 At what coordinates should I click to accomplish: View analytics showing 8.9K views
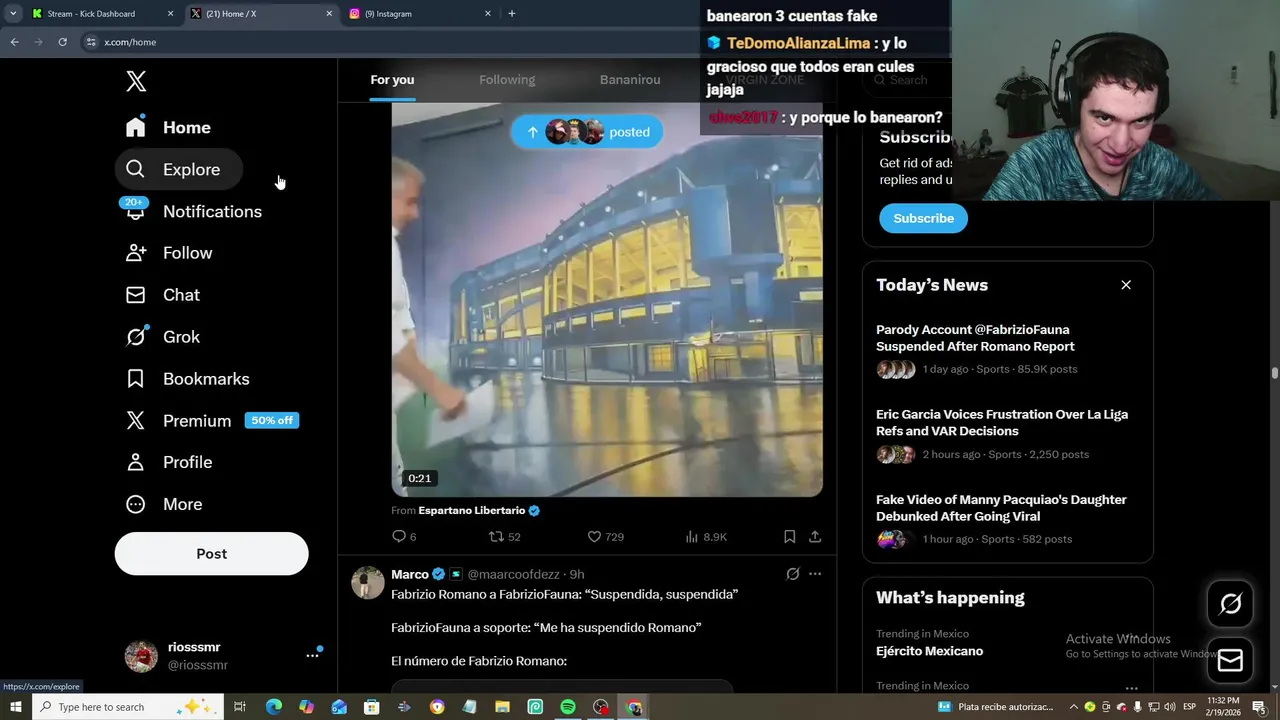pyautogui.click(x=706, y=537)
